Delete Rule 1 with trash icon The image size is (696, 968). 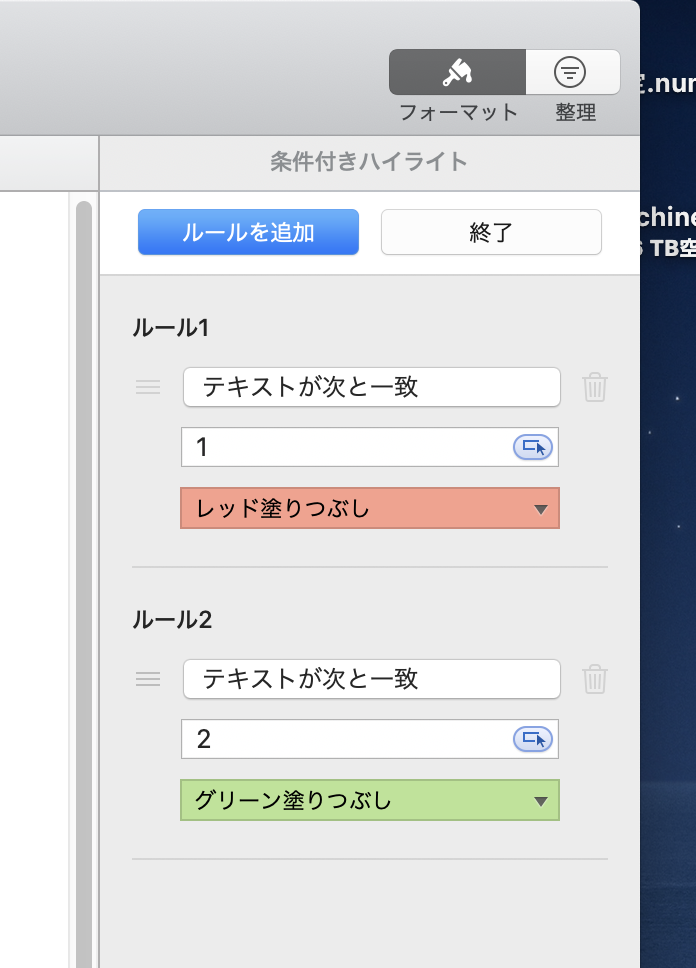click(x=595, y=387)
